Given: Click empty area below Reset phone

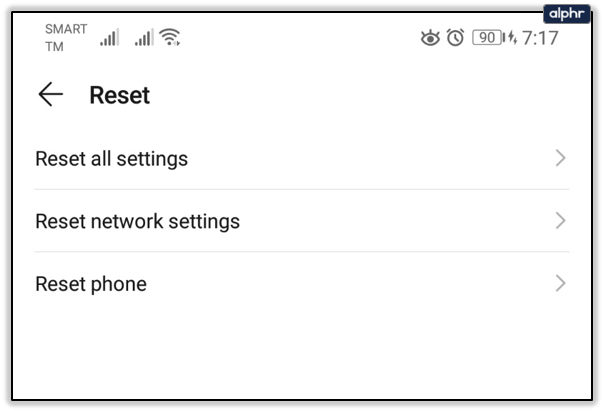Looking at the screenshot, I should click(x=302, y=356).
